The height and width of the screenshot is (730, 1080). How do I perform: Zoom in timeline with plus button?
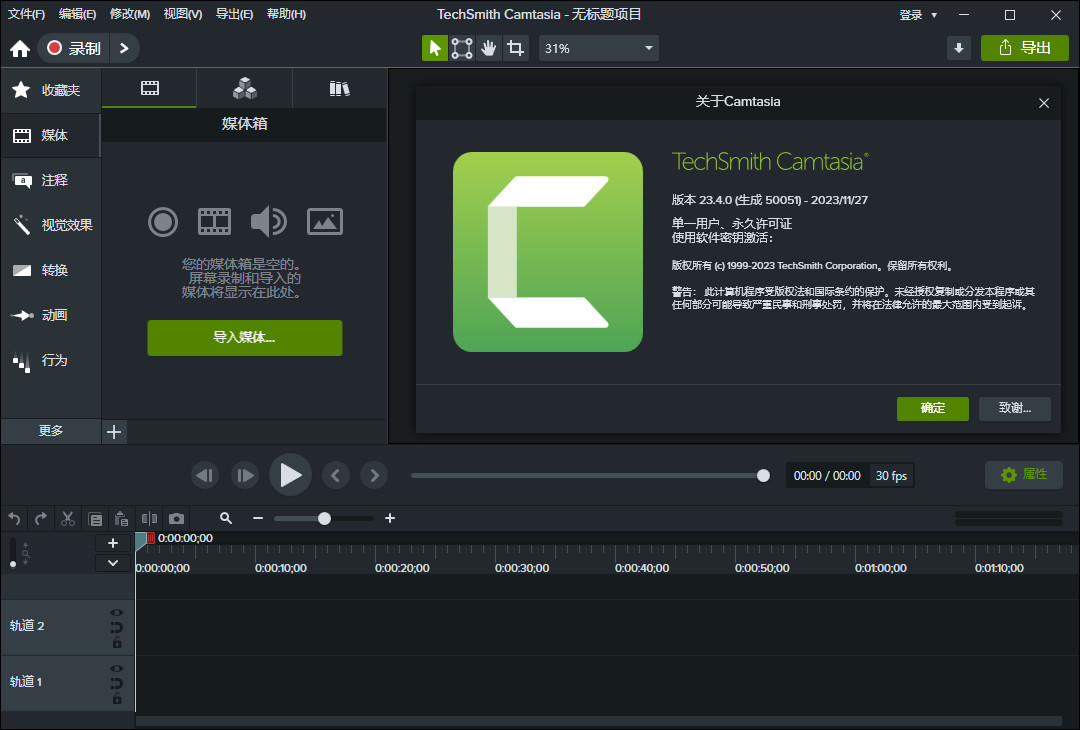pyautogui.click(x=390, y=518)
